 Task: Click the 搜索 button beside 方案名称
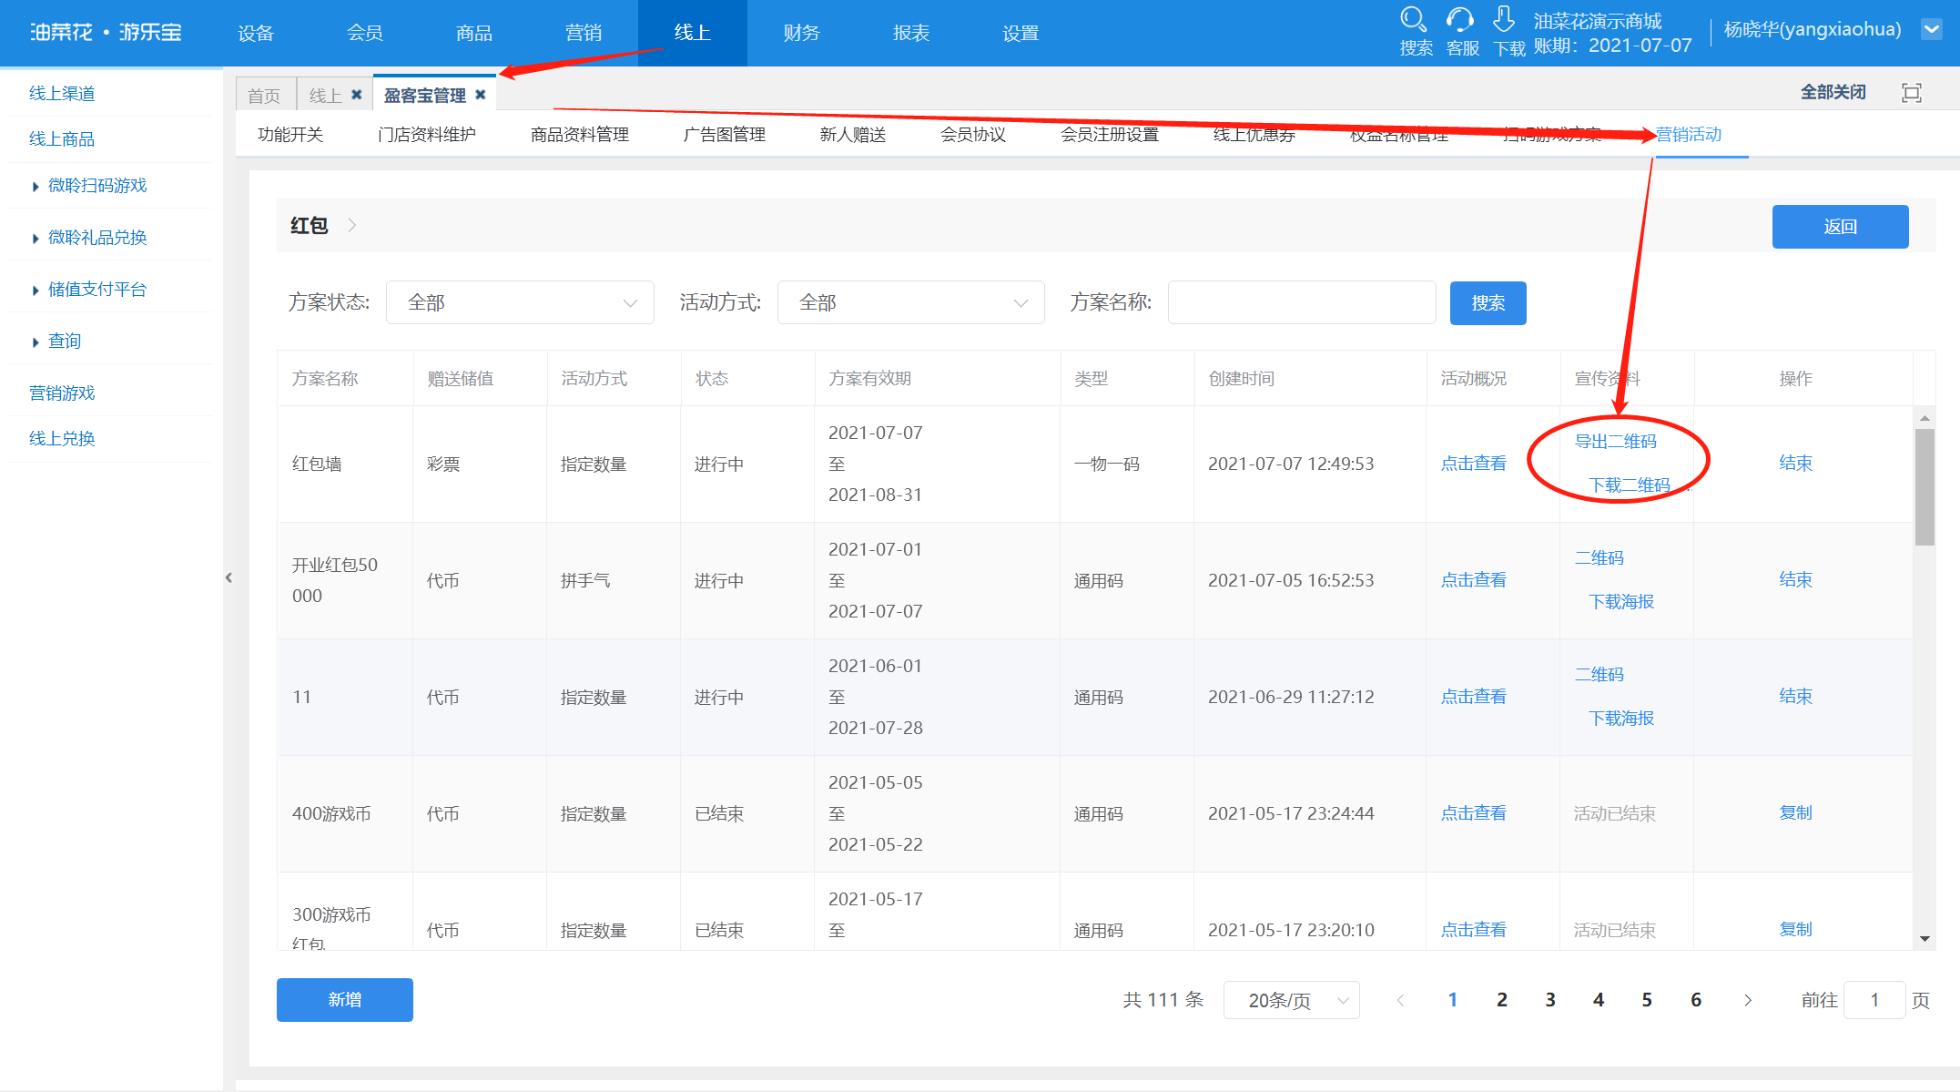[x=1488, y=303]
